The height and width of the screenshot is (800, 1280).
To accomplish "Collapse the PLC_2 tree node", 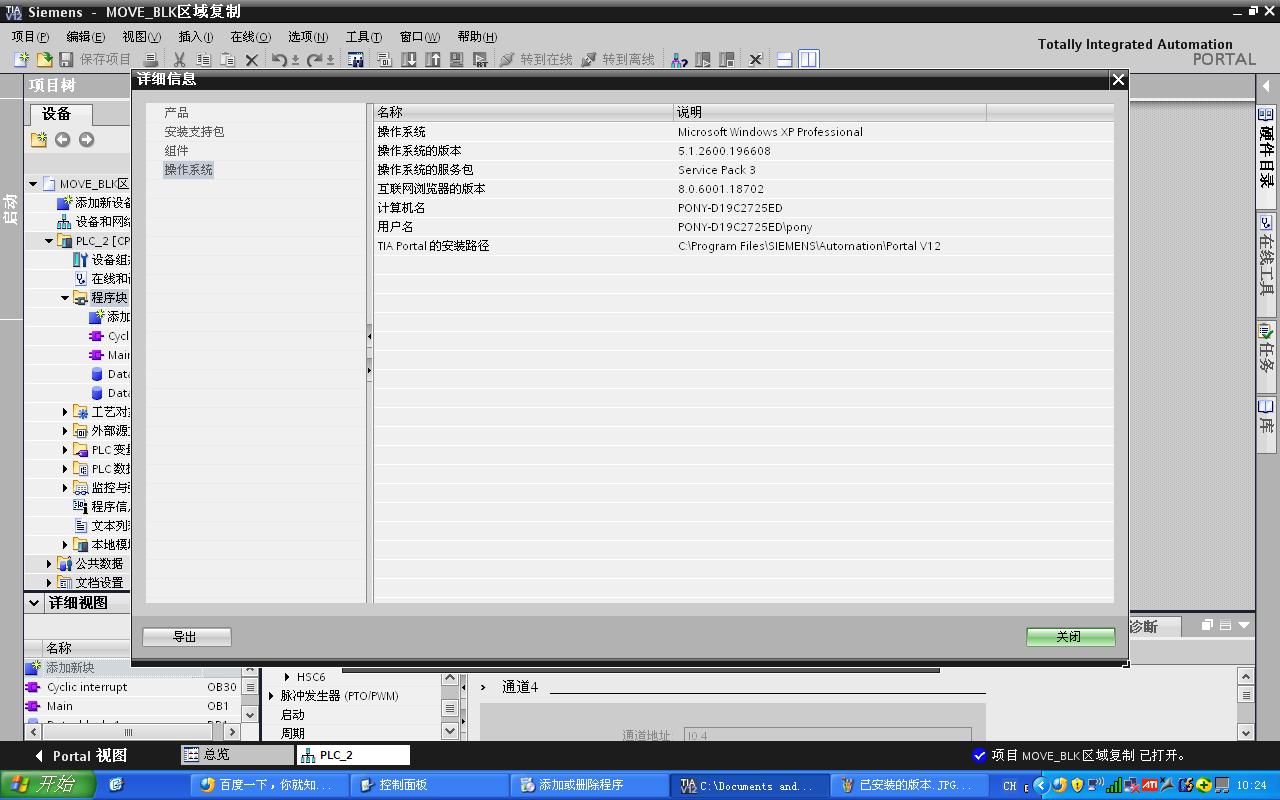I will pyautogui.click(x=49, y=241).
